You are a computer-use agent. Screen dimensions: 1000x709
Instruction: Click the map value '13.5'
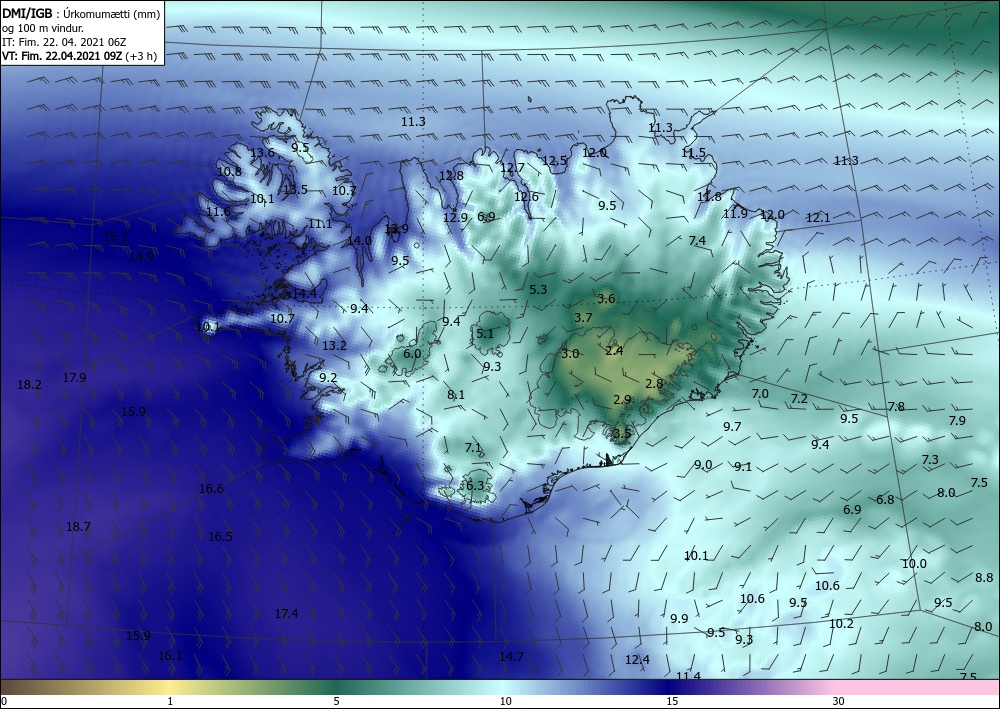[295, 189]
